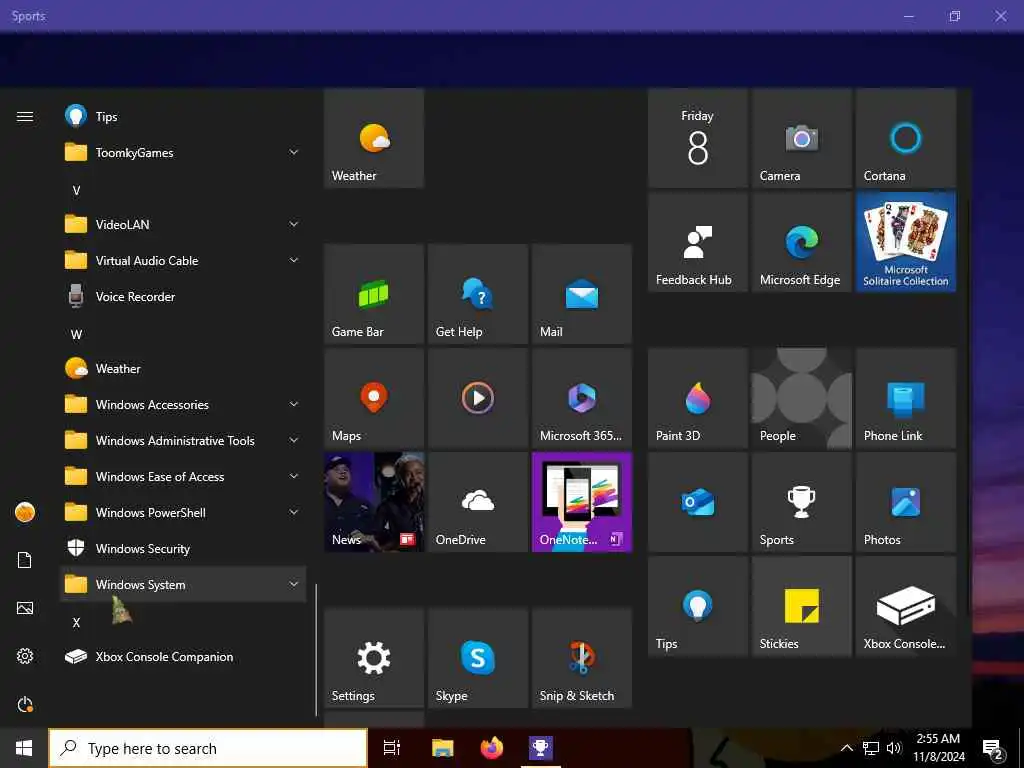Expand the ToomkyGames folder chevron
Viewport: 1024px width, 768px height.
[294, 152]
